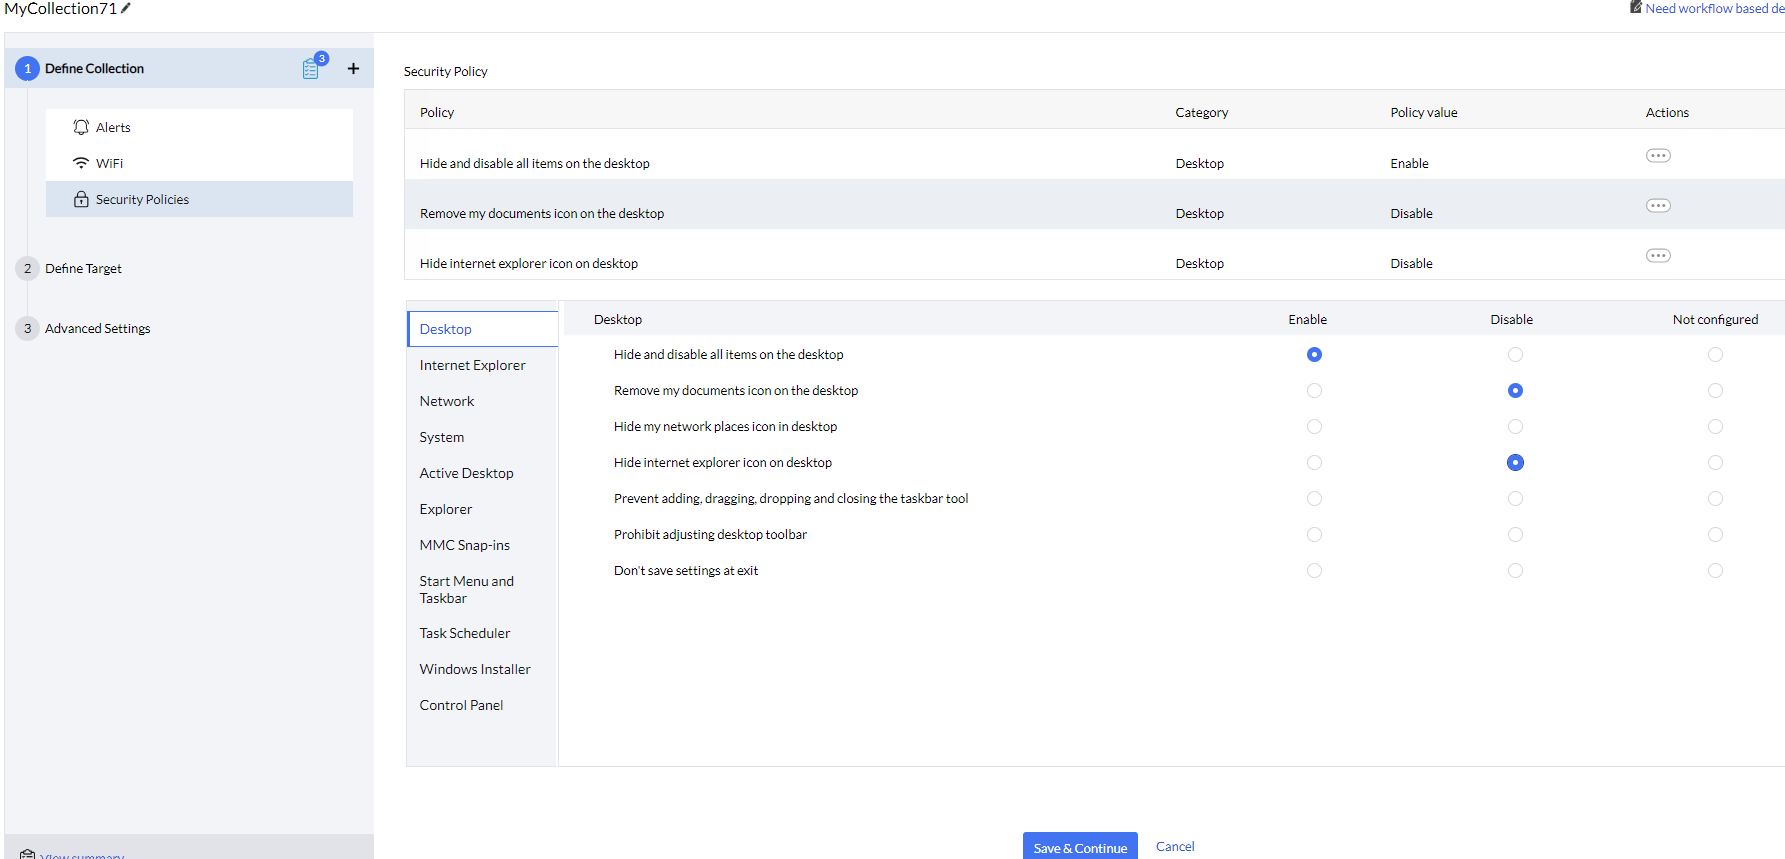Open Security Policies in the sidebar
Viewport: 1785px width, 859px height.
pyautogui.click(x=142, y=199)
